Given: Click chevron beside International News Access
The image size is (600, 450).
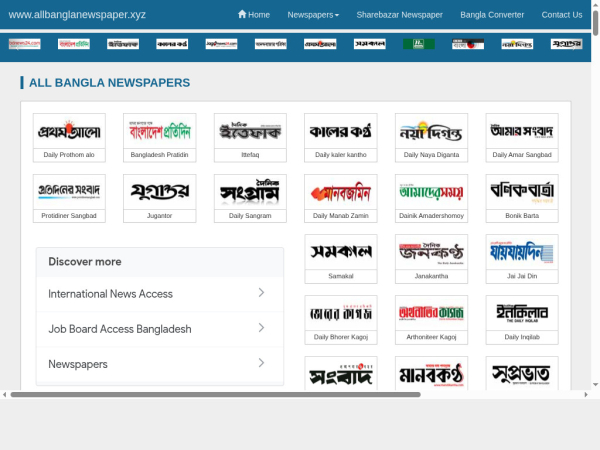Looking at the screenshot, I should (261, 293).
